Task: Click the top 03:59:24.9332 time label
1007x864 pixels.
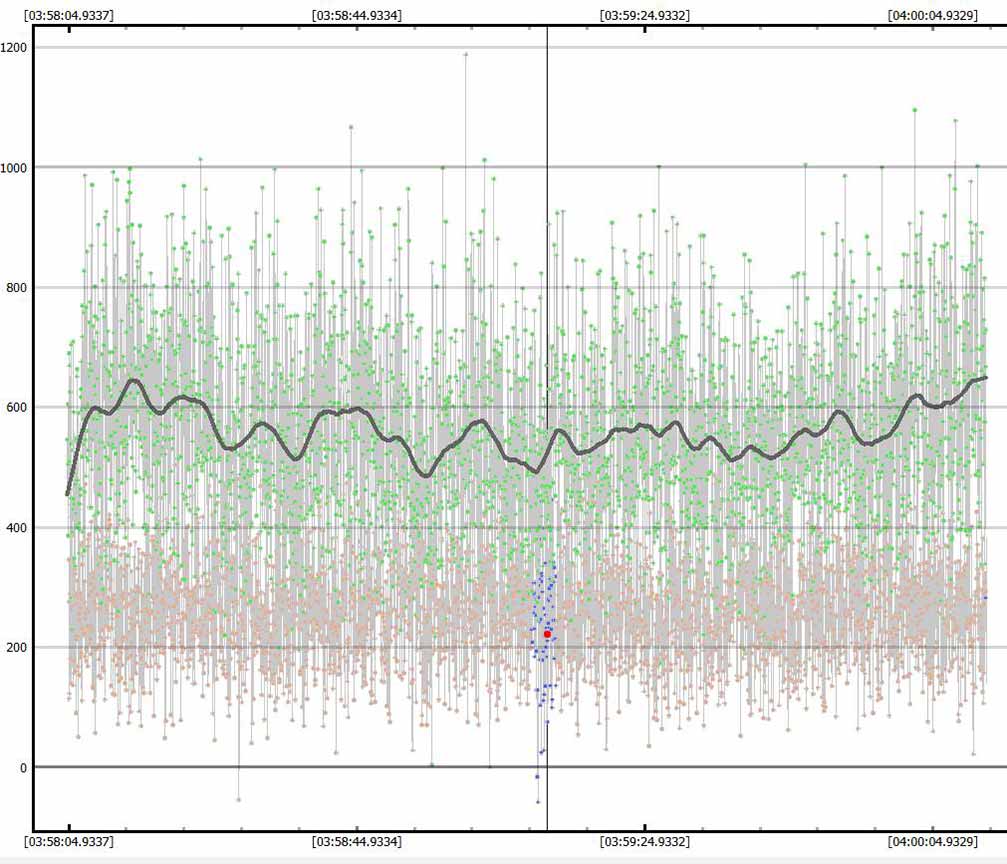Action: tap(644, 16)
